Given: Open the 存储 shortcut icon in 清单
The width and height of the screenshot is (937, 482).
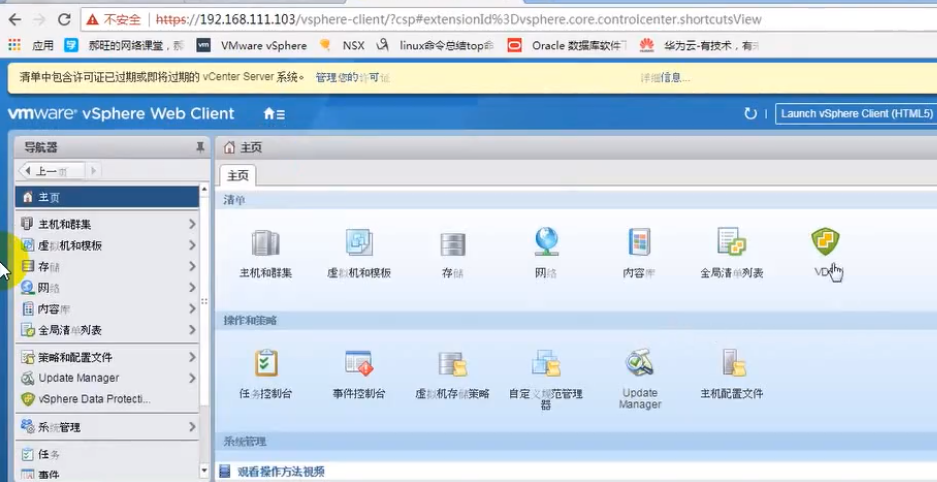Looking at the screenshot, I should (x=452, y=244).
